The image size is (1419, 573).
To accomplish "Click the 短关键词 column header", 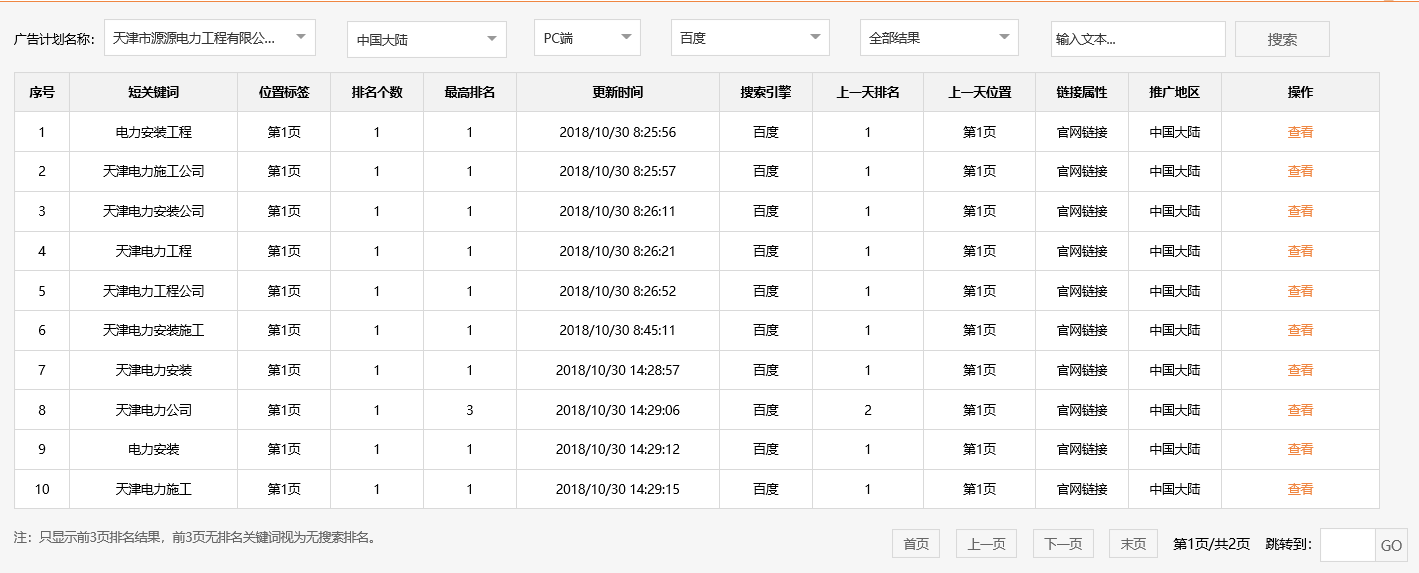I will (154, 92).
